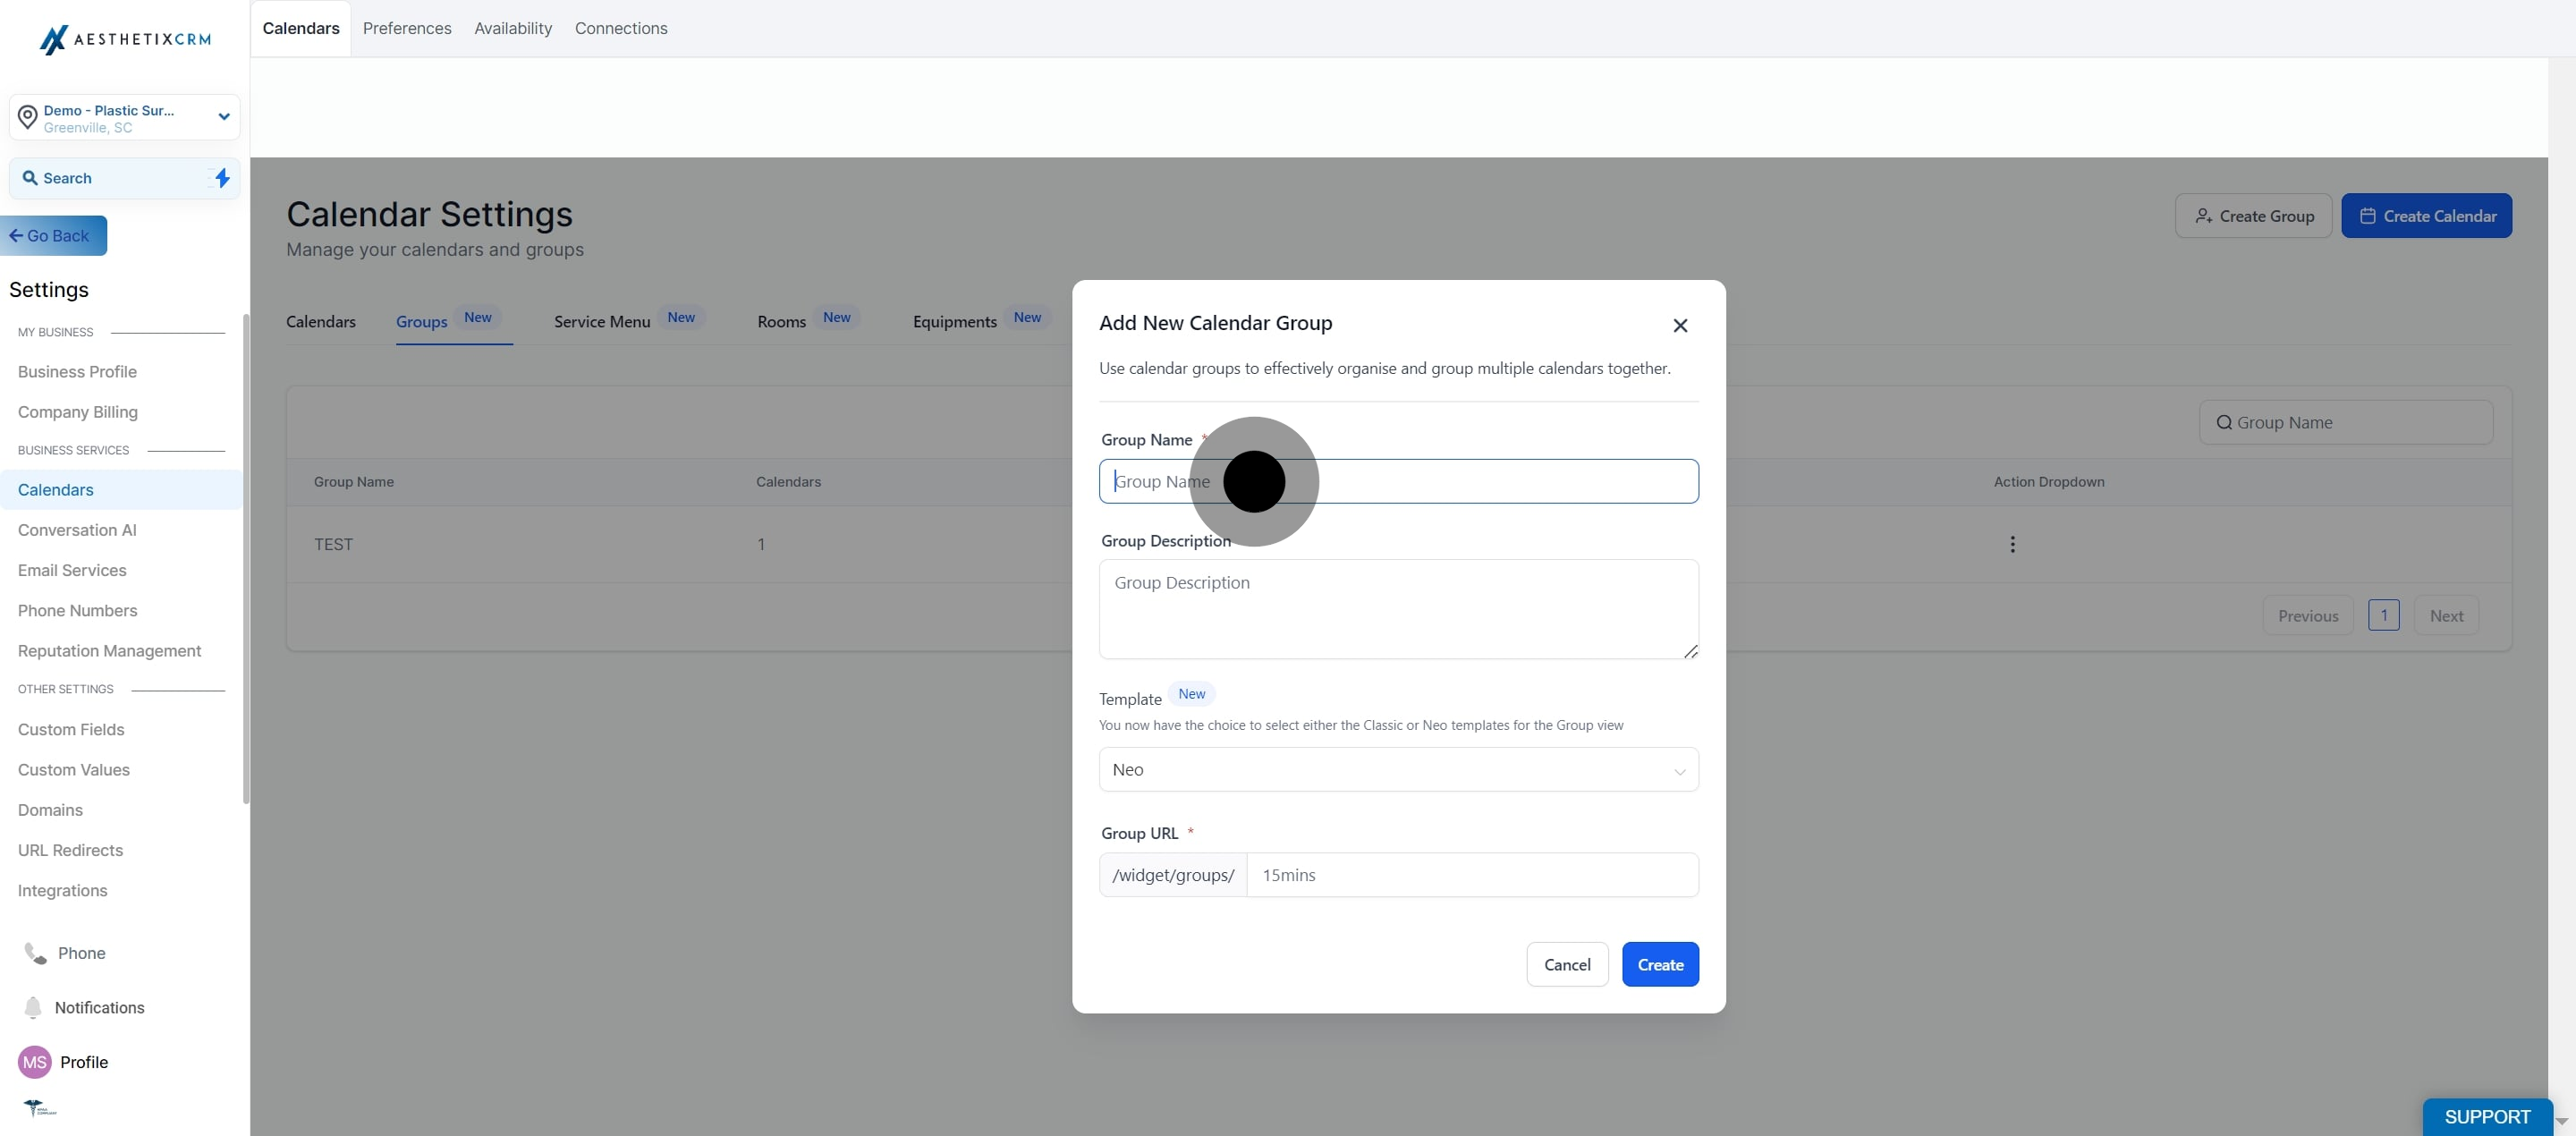Screen dimensions: 2576x1136
Task: Open the TEST group three-dot actions menu
Action: (2012, 544)
